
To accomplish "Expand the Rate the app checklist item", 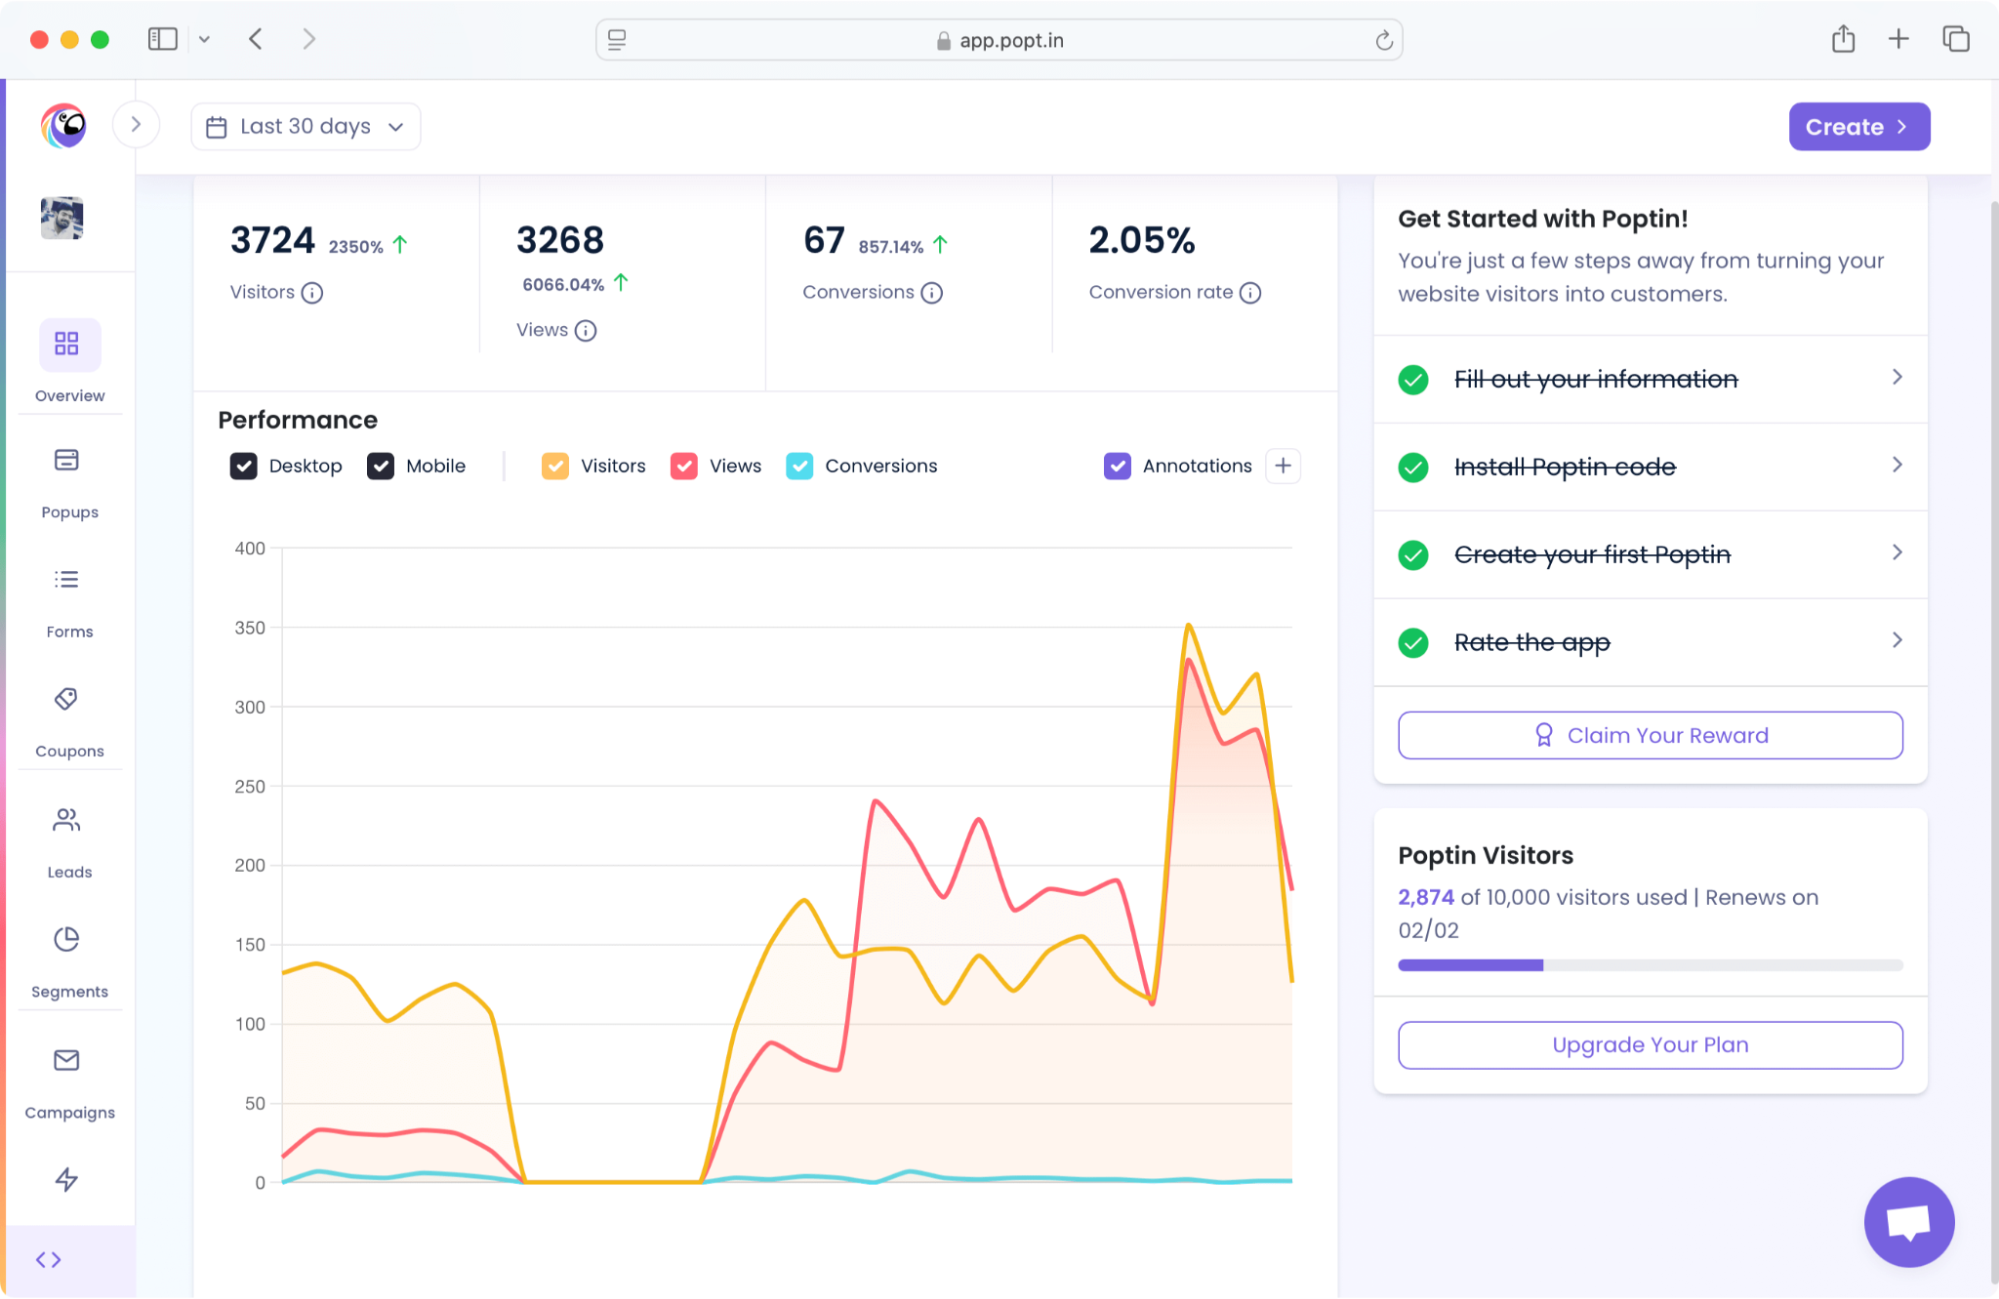I will [x=1896, y=640].
